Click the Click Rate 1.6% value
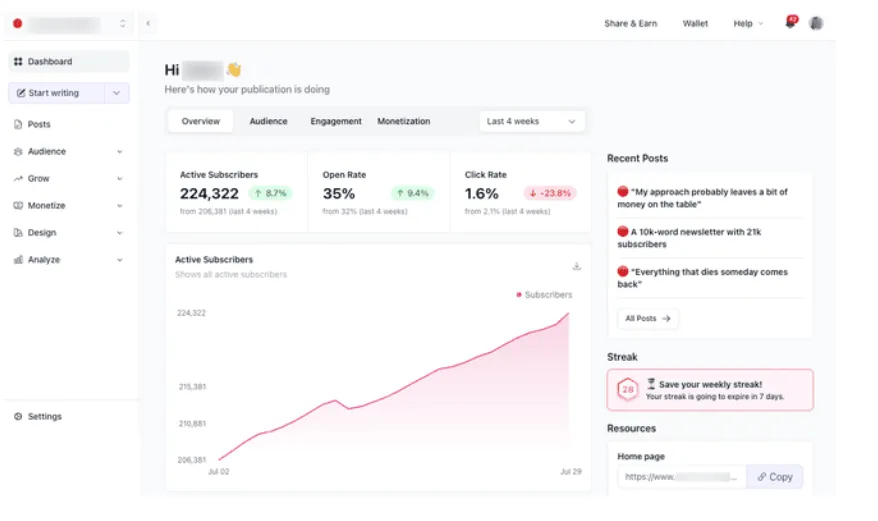Viewport: 878px width, 521px height. pos(482,194)
